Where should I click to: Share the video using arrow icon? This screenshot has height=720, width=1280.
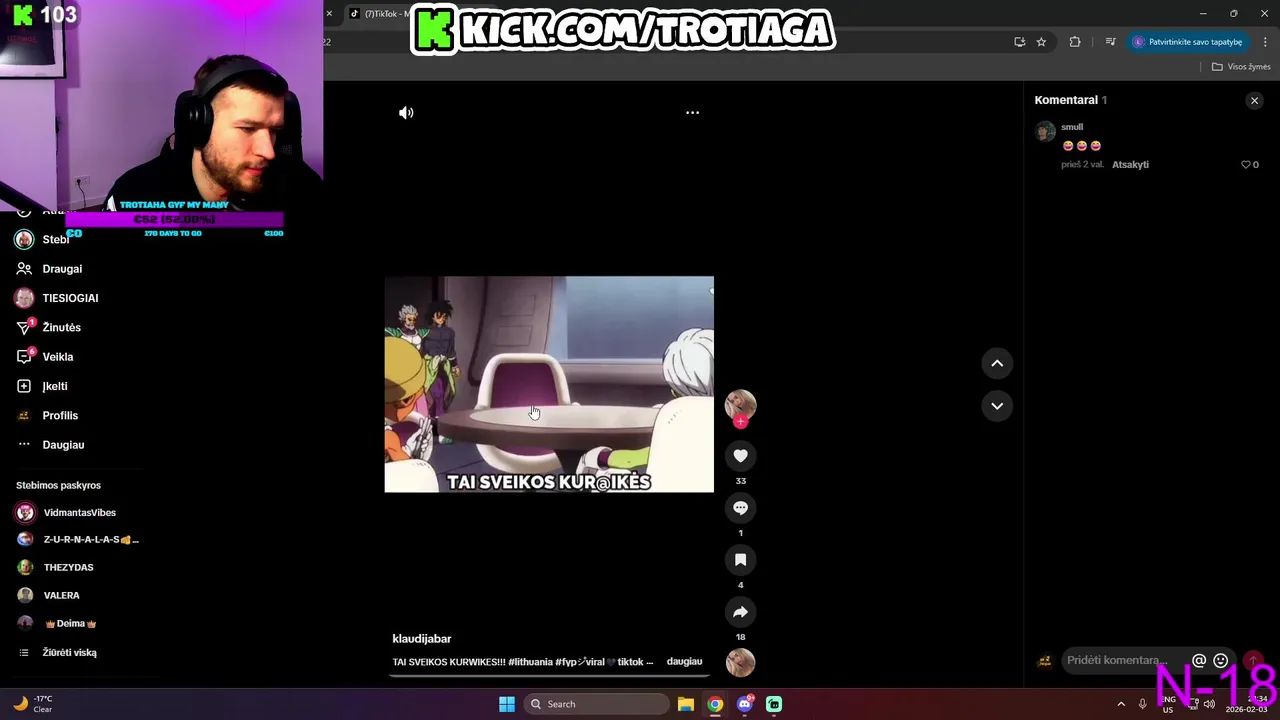tap(740, 612)
